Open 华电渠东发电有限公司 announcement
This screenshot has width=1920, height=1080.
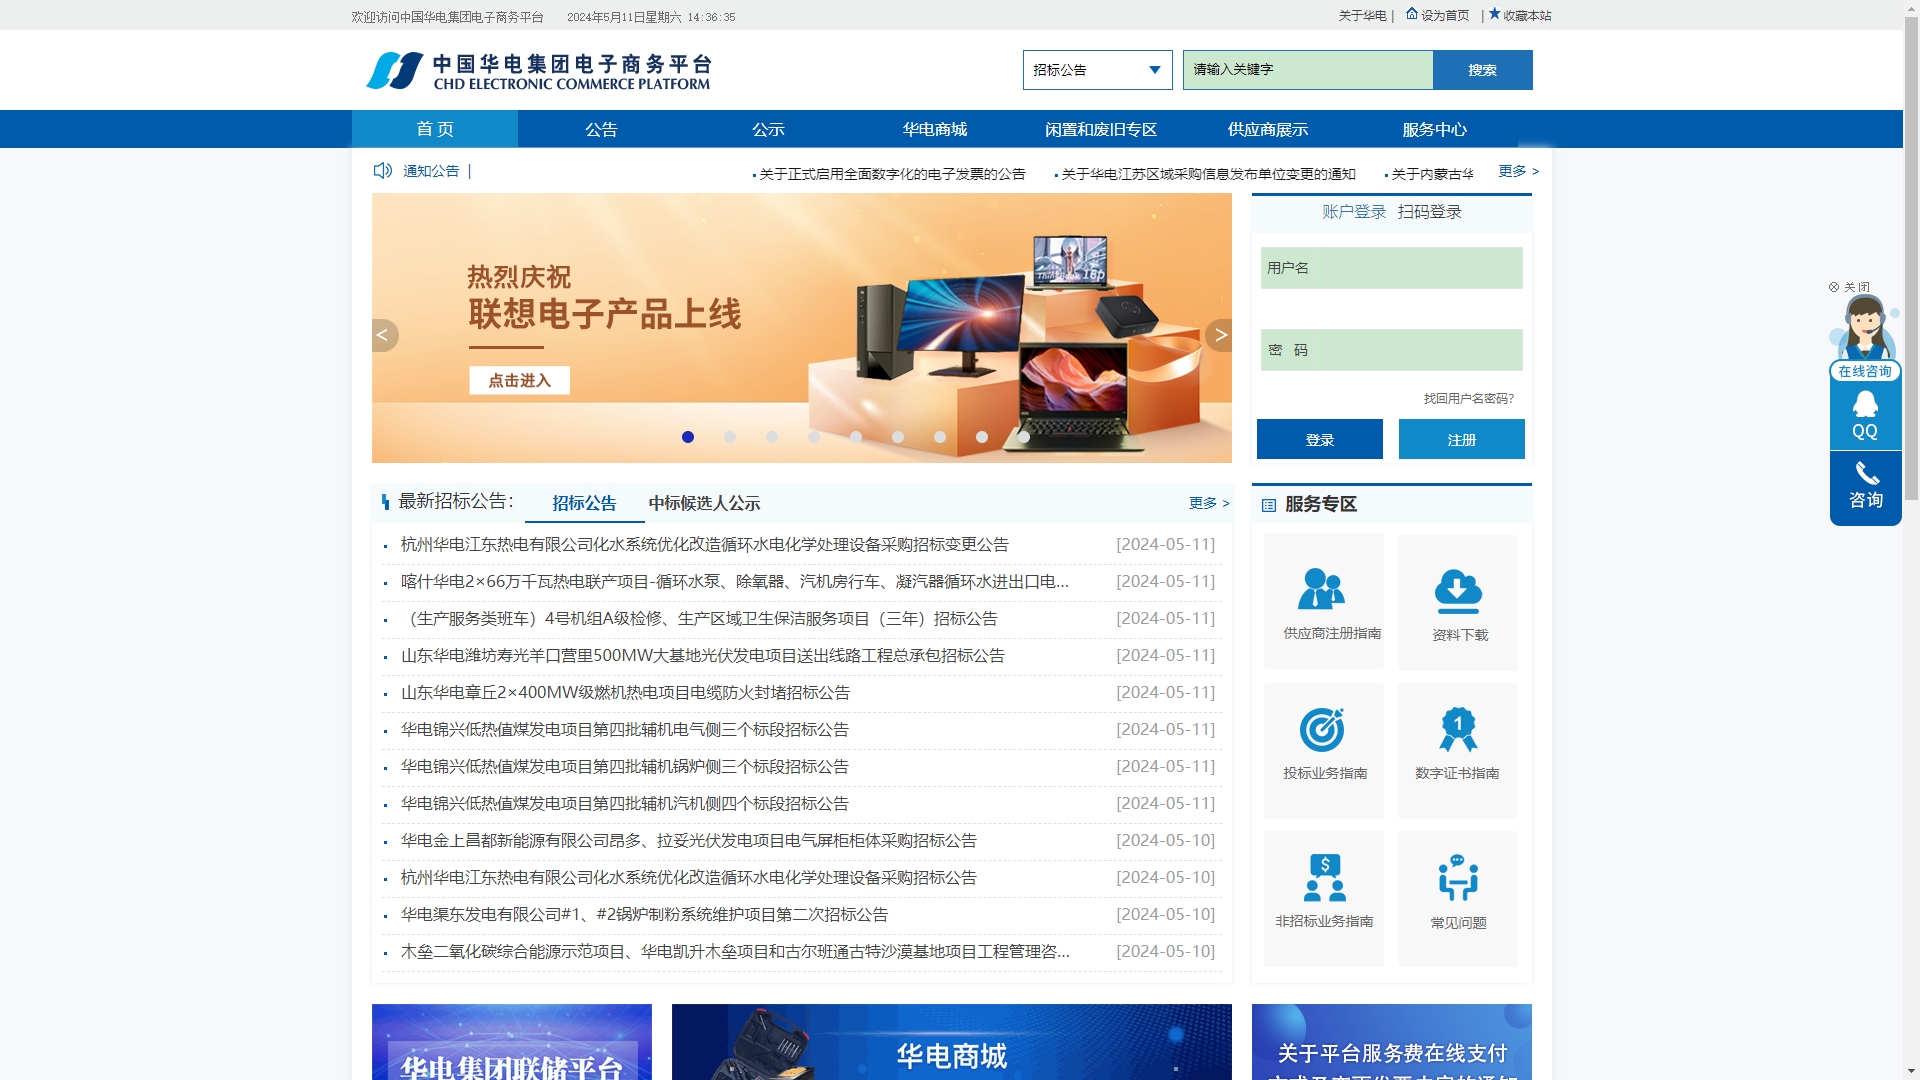(644, 914)
